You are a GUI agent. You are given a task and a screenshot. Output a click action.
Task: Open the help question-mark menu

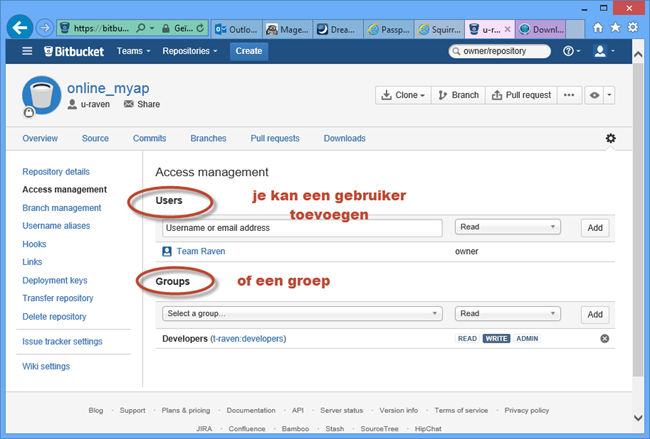(x=571, y=51)
